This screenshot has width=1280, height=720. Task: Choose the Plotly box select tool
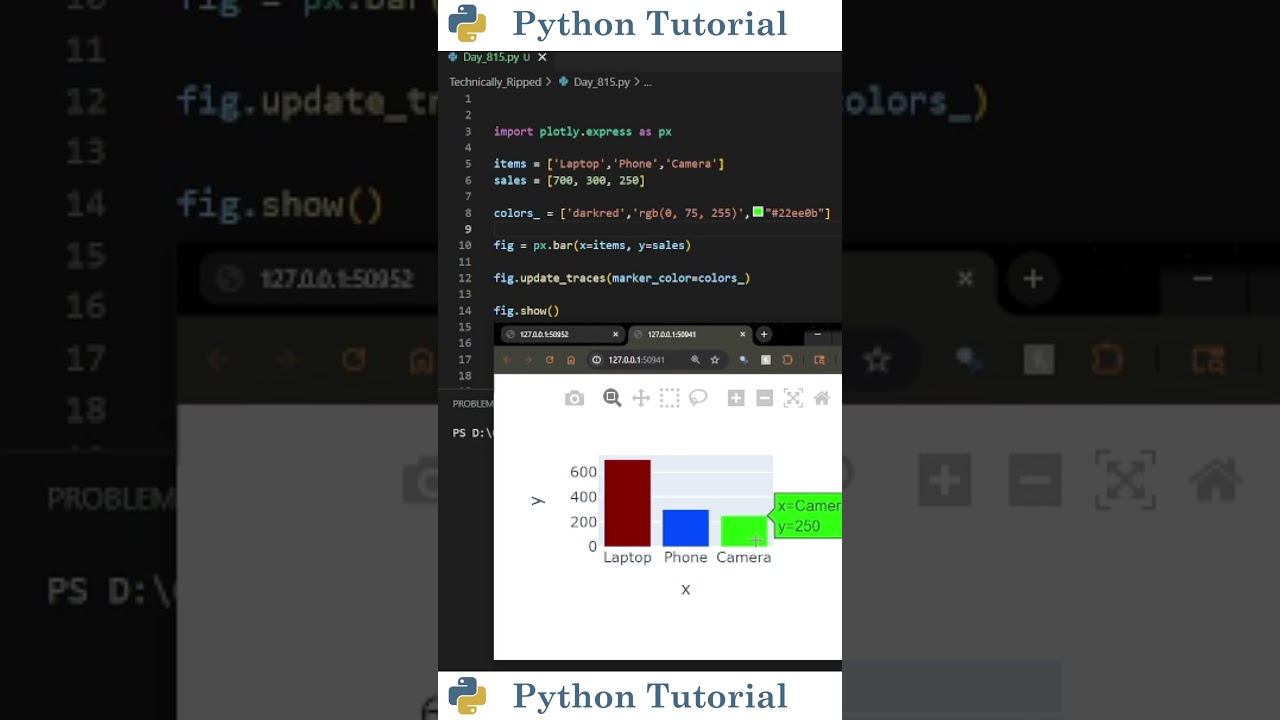(669, 398)
